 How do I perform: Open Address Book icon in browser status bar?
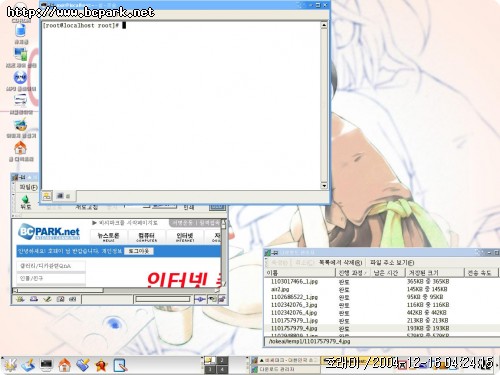pyautogui.click(x=60, y=299)
